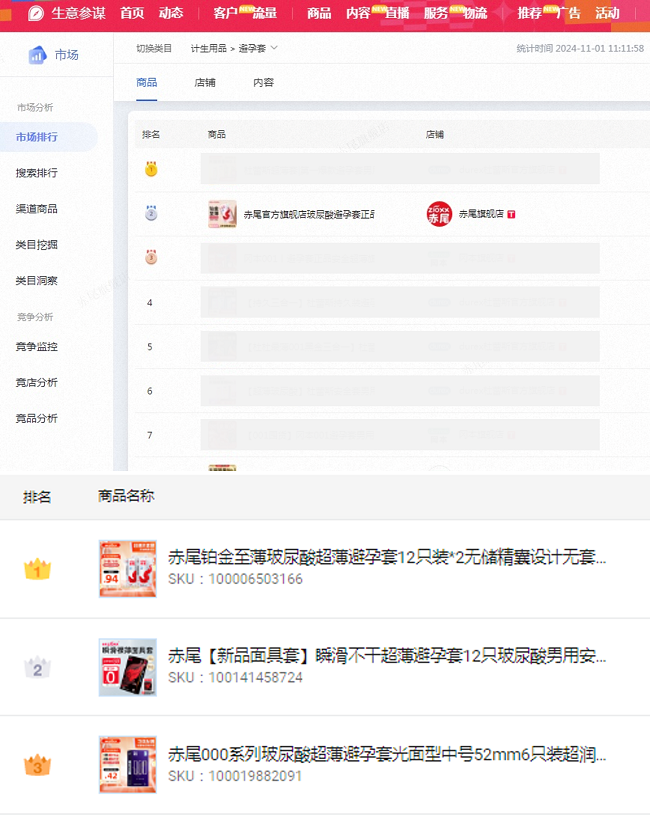Open the 广告 menu item
Image resolution: width=650 pixels, height=816 pixels.
point(568,13)
